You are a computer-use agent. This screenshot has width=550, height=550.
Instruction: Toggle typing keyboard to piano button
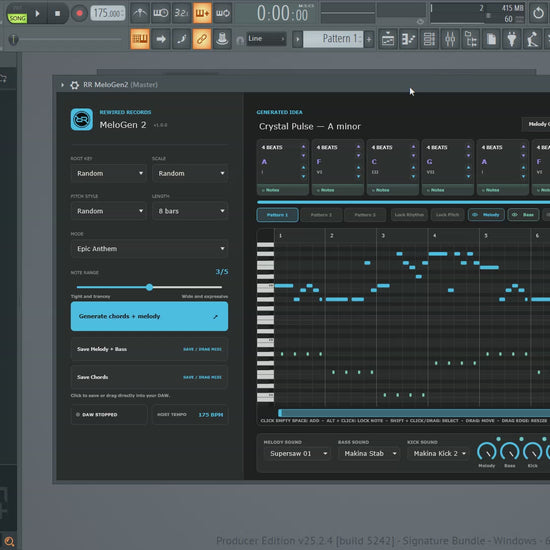(x=140, y=39)
